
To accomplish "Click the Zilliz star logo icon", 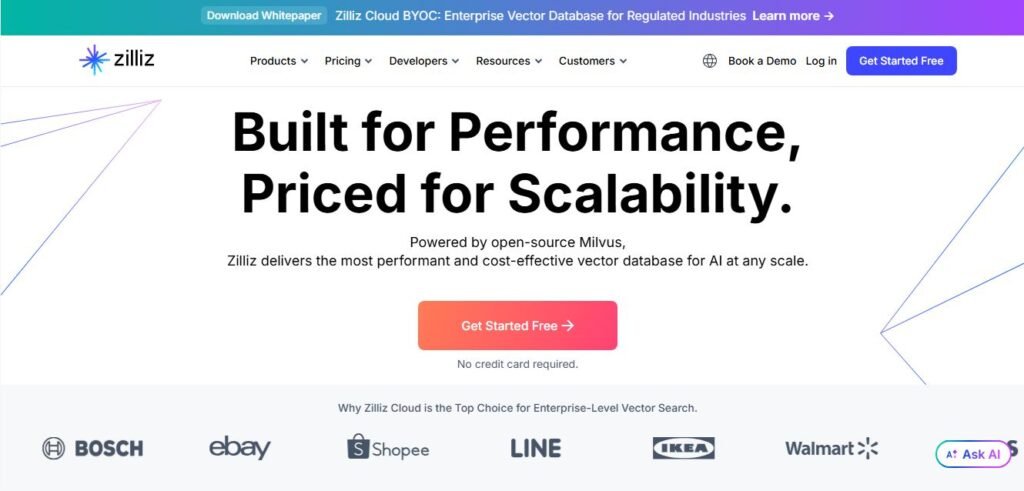I will click(94, 60).
